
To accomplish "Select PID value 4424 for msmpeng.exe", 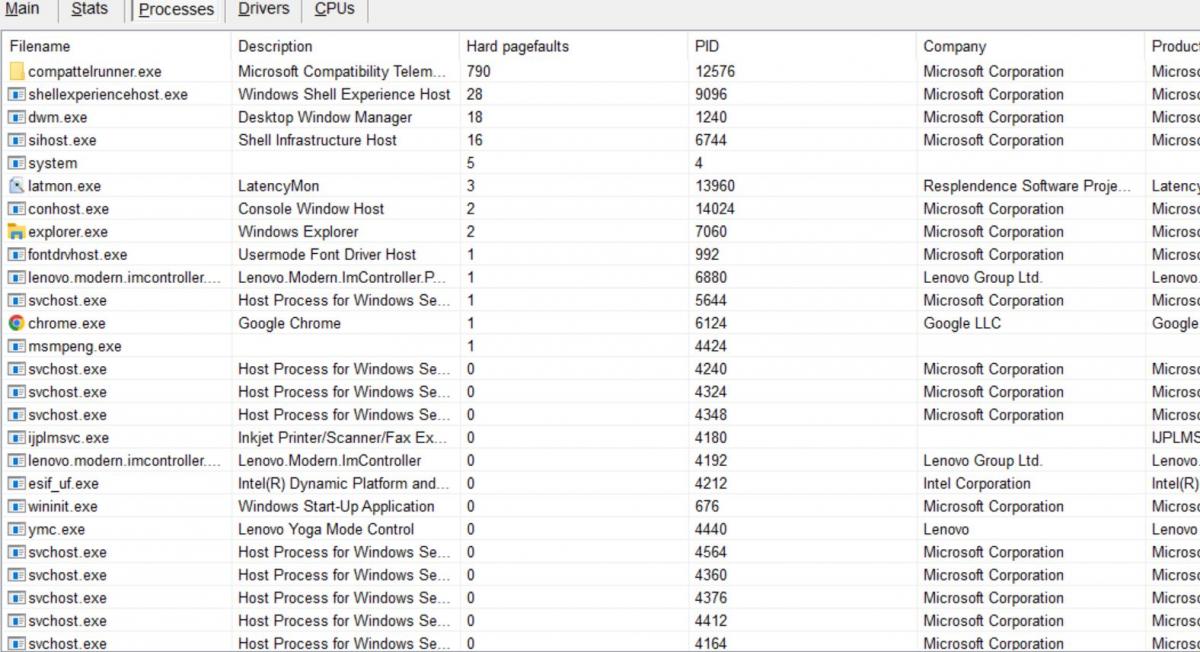I will [x=712, y=347].
